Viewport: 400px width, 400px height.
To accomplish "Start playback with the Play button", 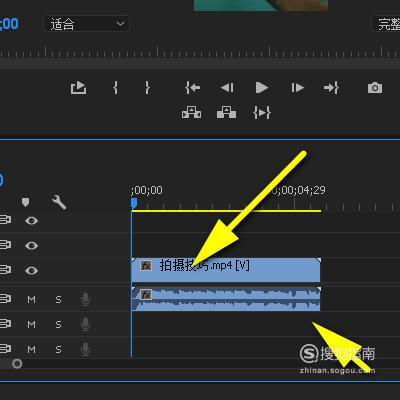I will coord(262,88).
